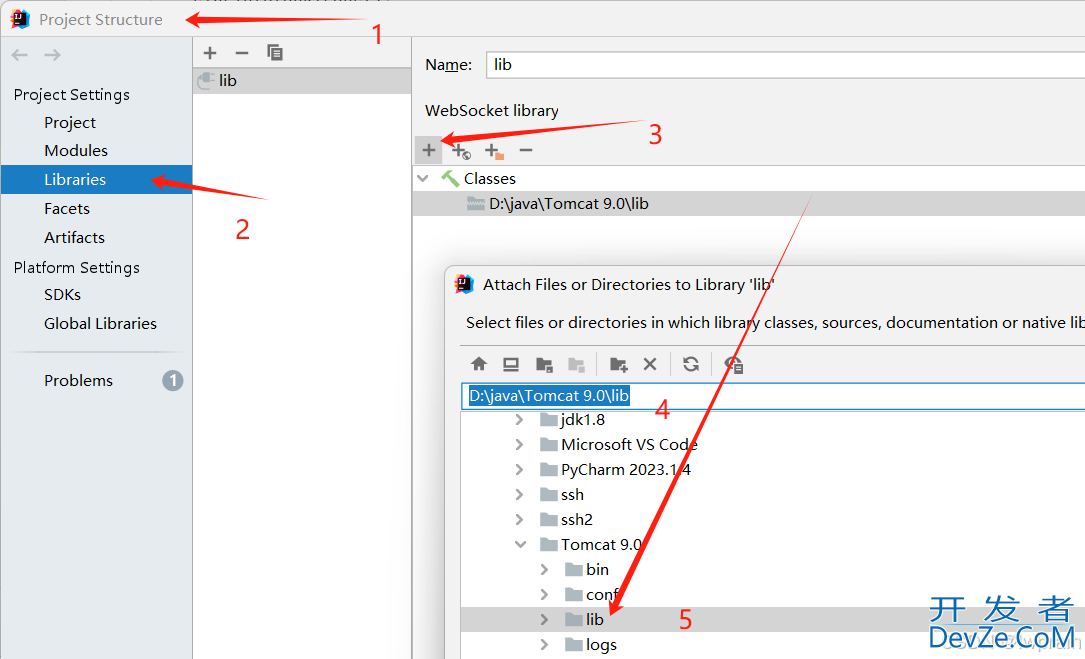
Task: Create new folder icon in dialog
Action: (618, 364)
